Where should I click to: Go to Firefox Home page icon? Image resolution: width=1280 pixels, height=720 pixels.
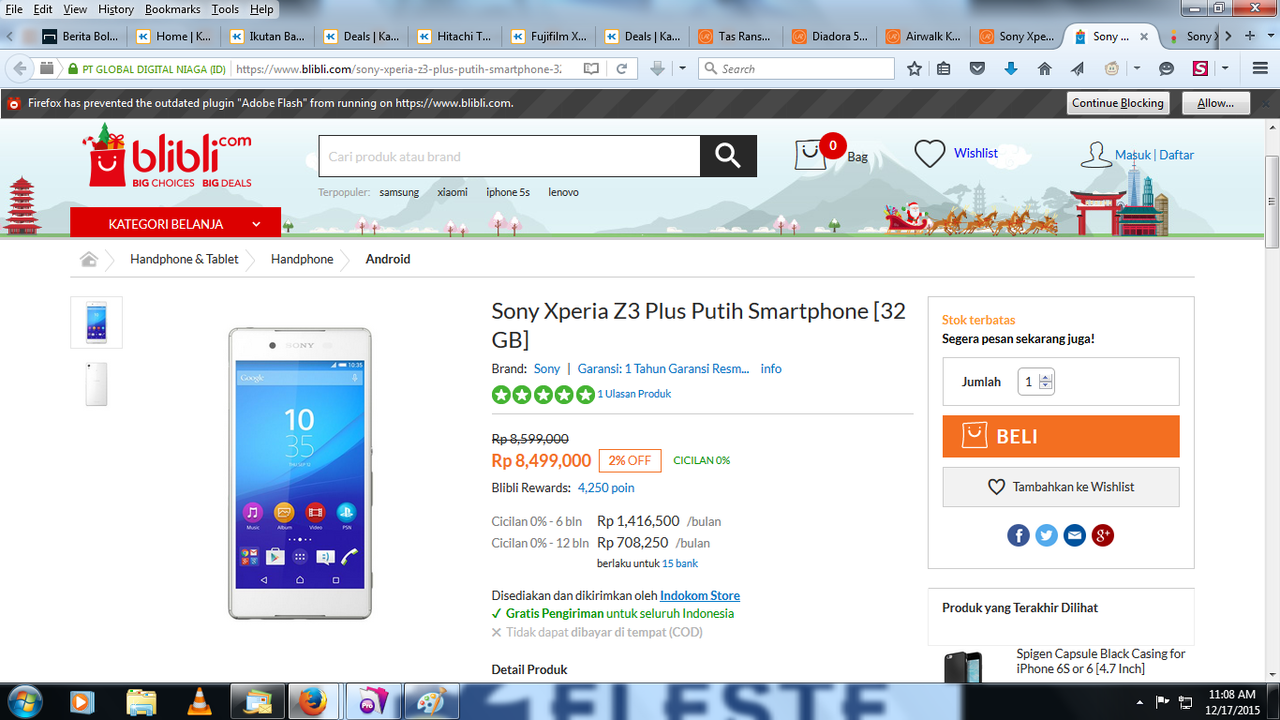click(x=1044, y=69)
